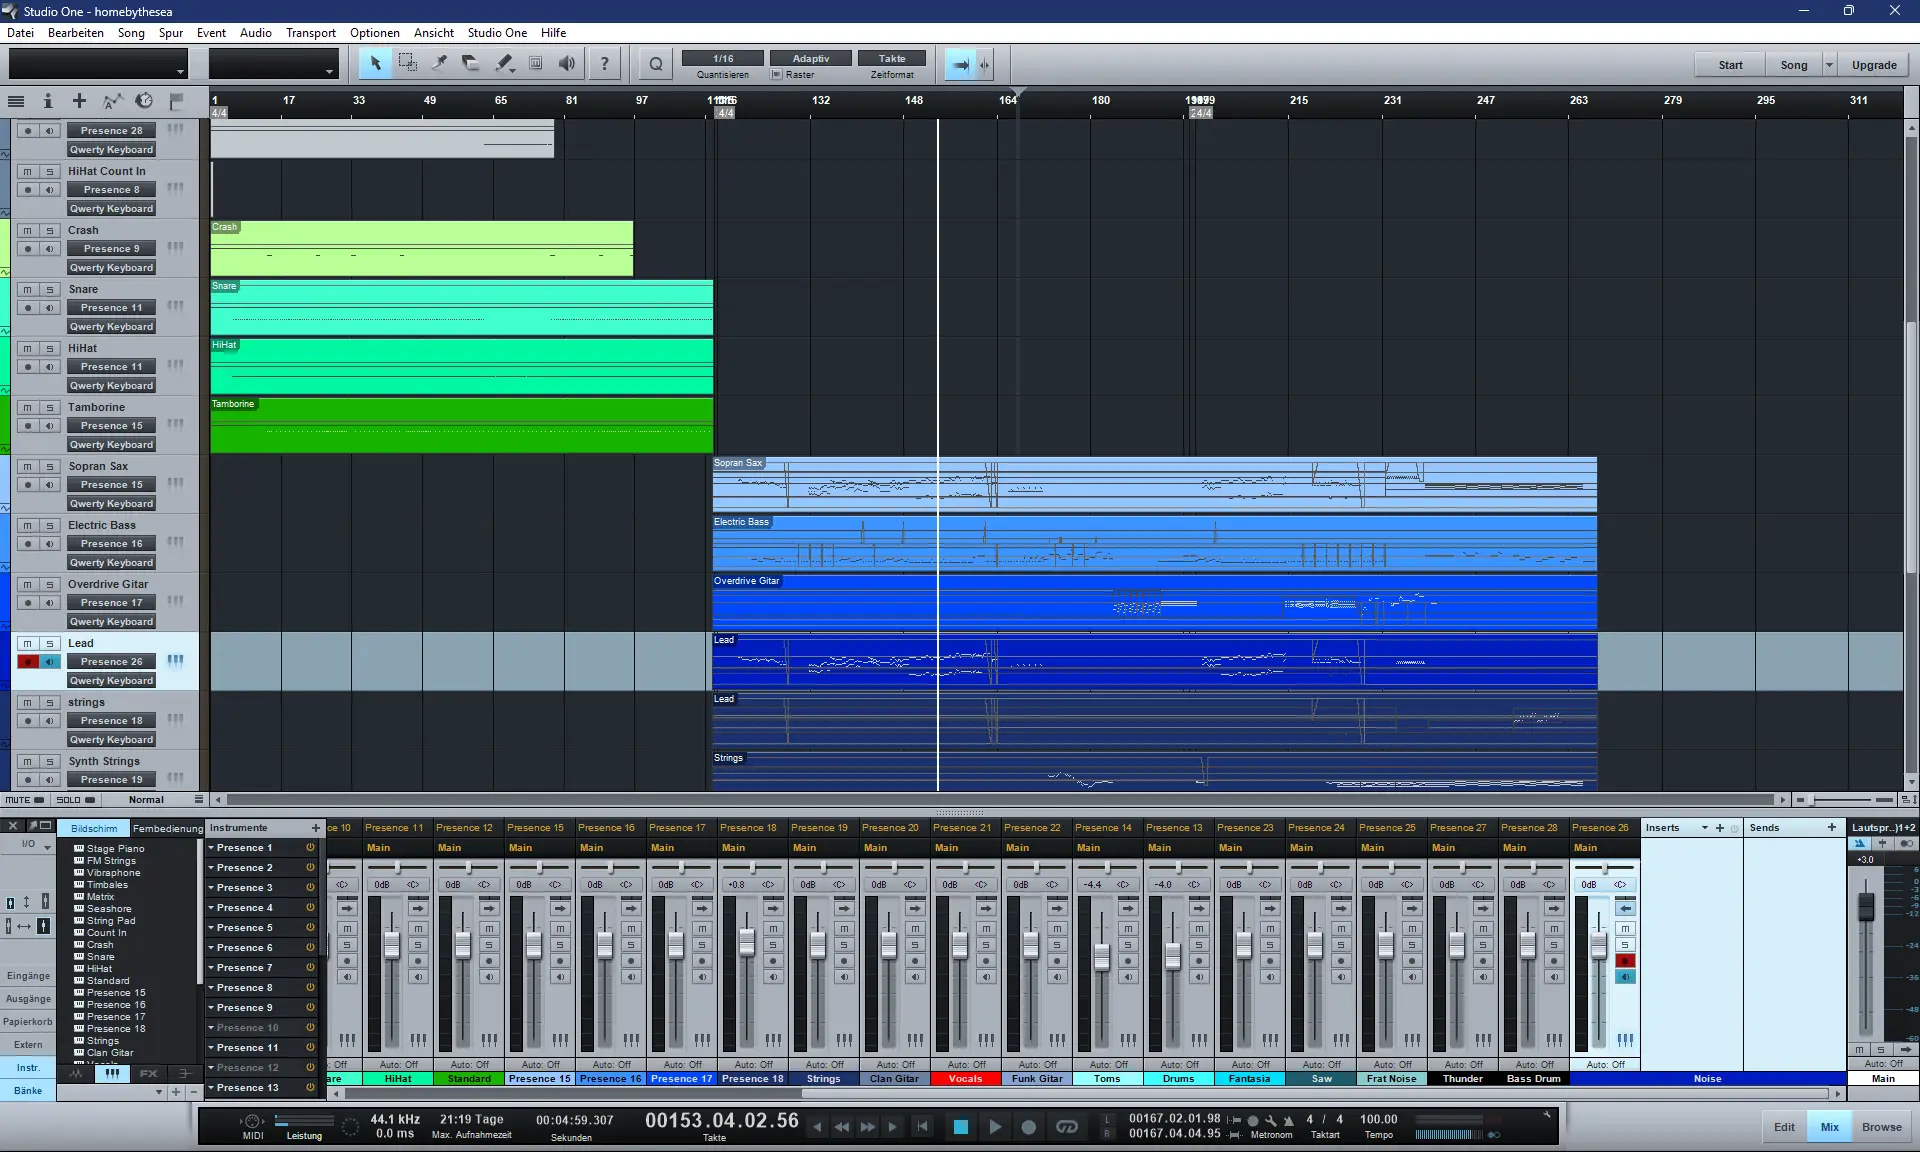The height and width of the screenshot is (1152, 1920).
Task: Open the track inspector info icon
Action: click(47, 101)
